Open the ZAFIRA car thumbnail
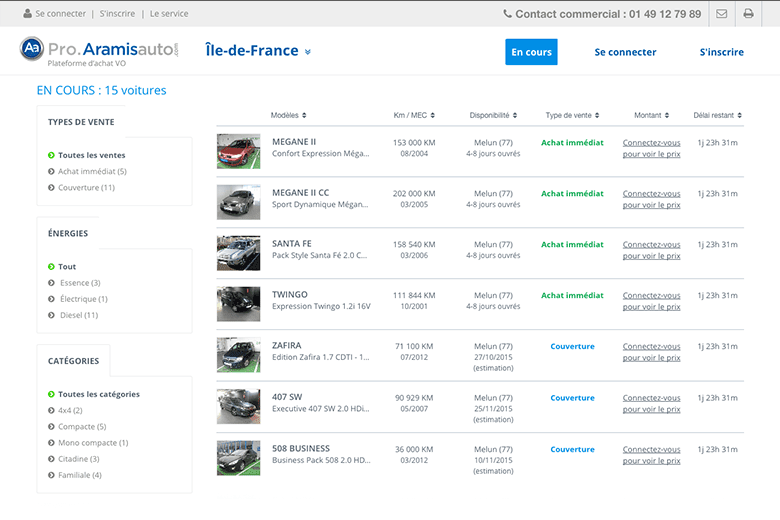This screenshot has height=520, width=780. (238, 355)
